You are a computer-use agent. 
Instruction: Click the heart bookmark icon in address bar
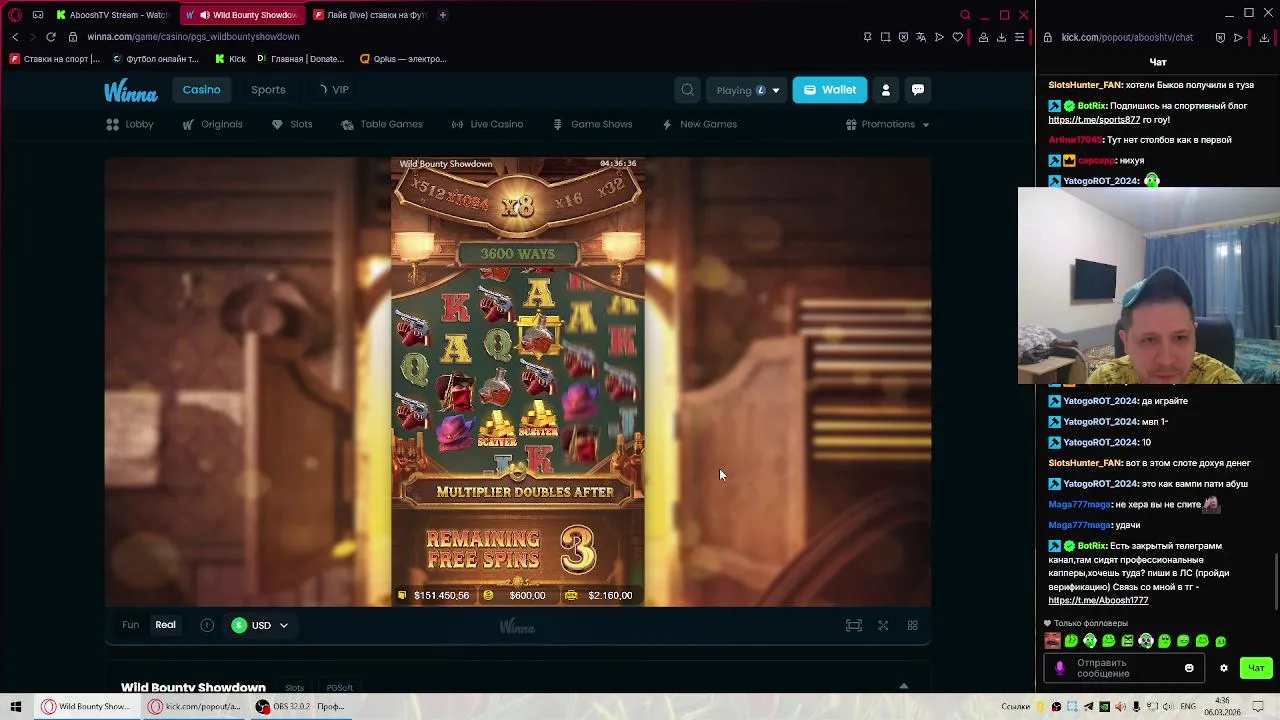pyautogui.click(x=957, y=37)
